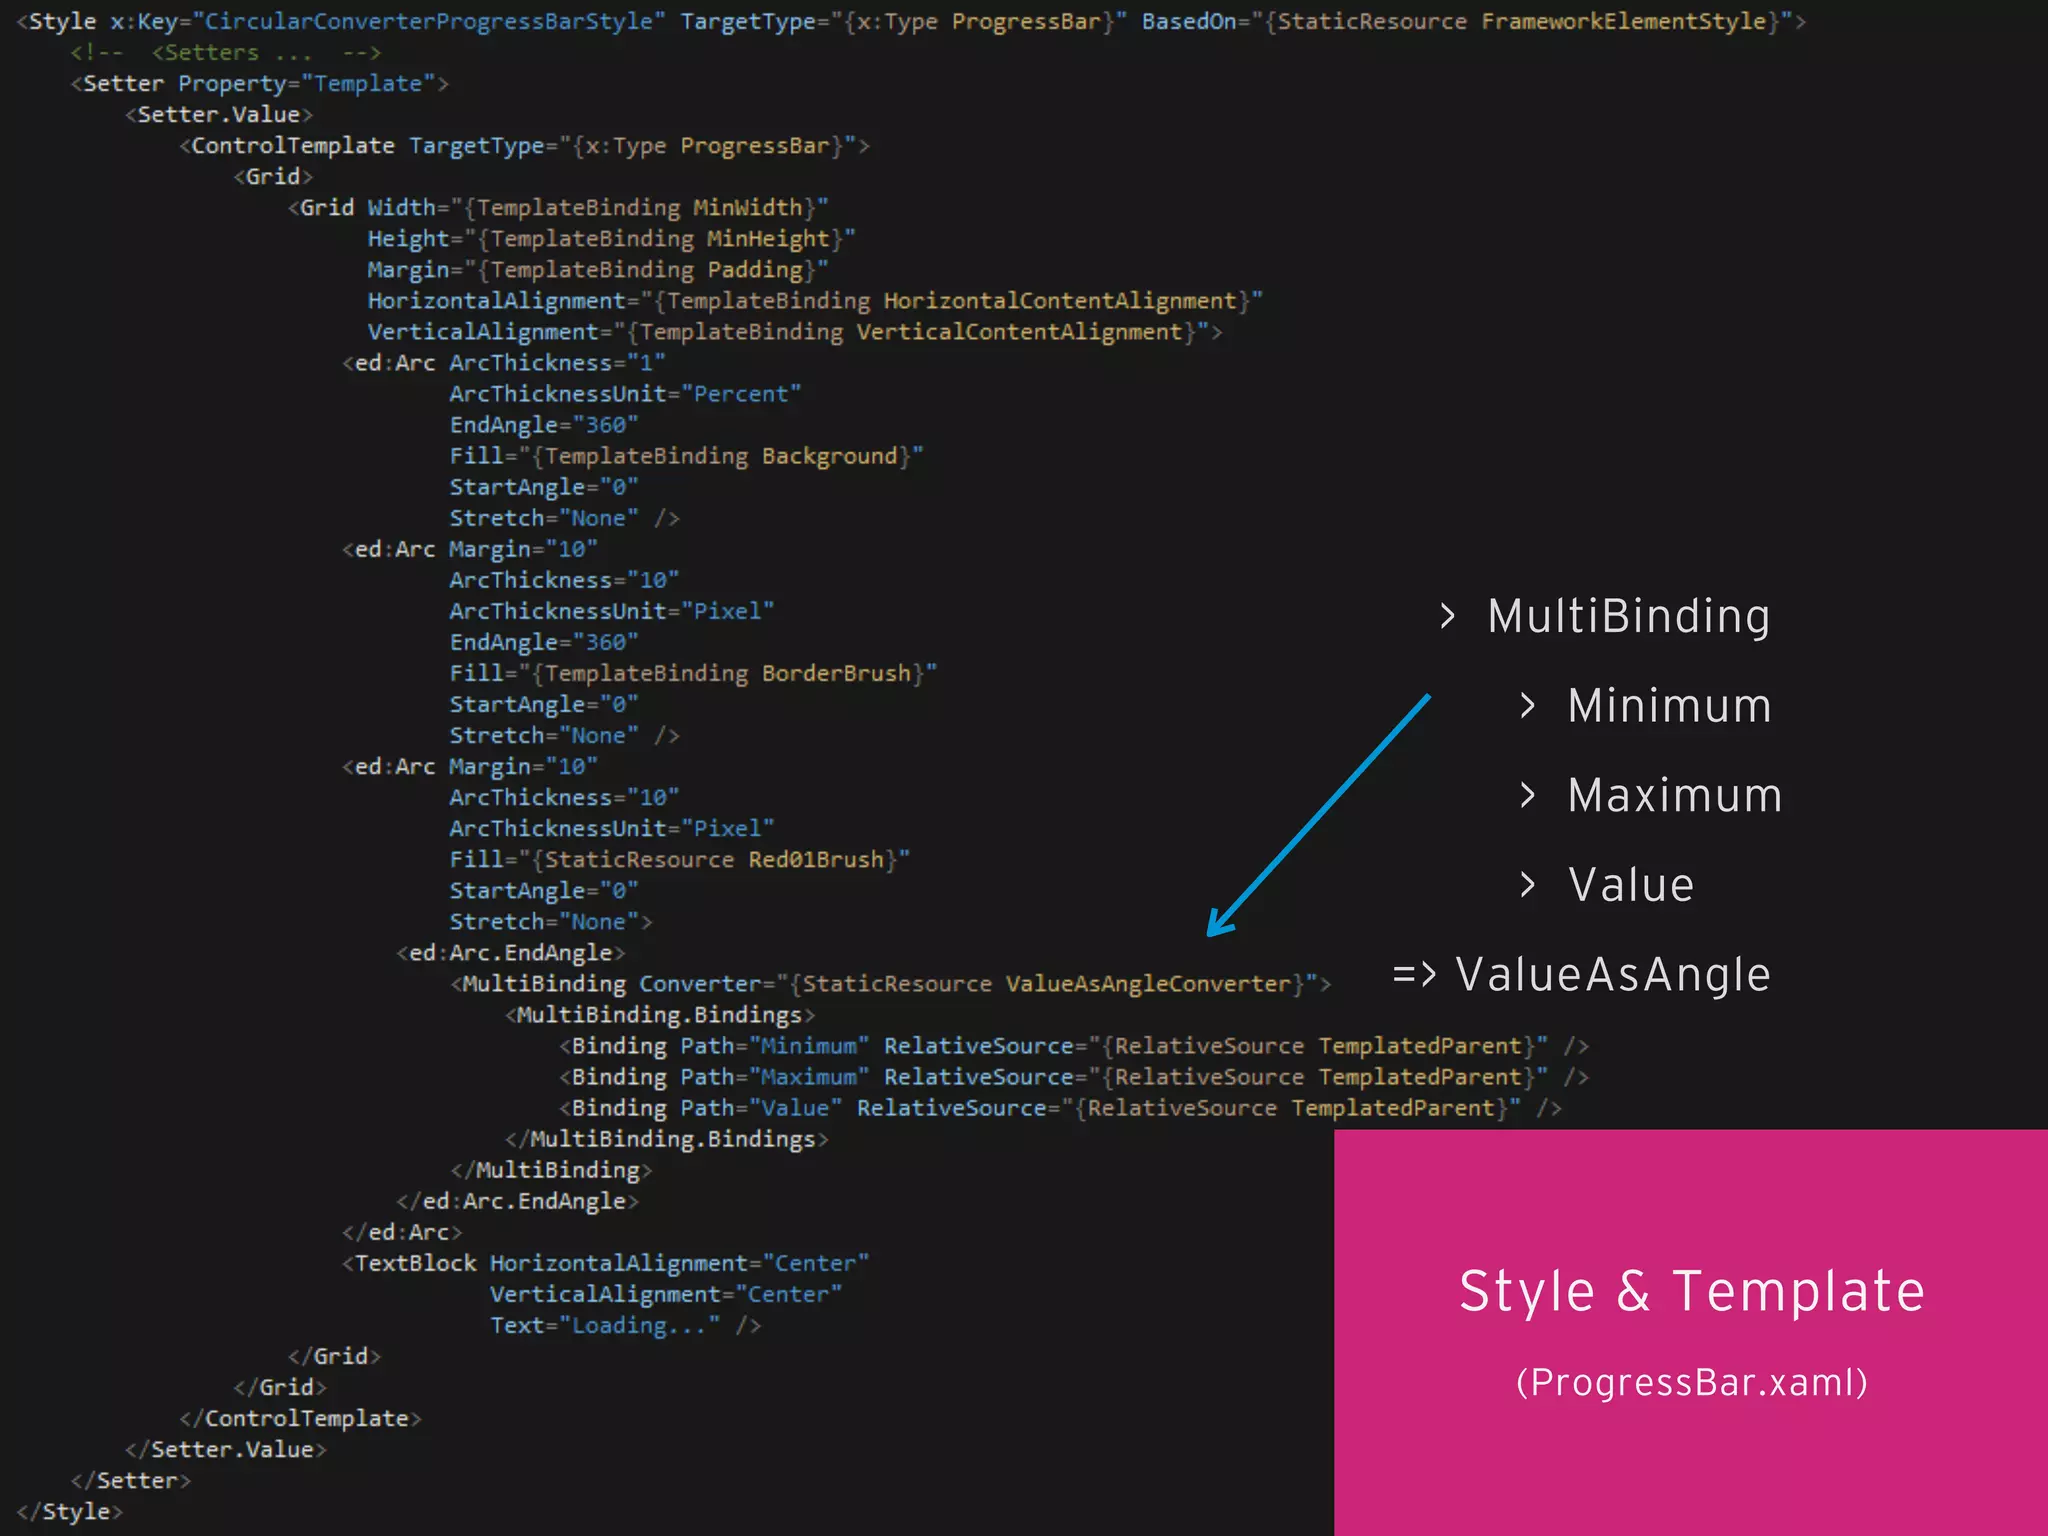Click the closing "</ControlTemplate>" tag

click(300, 1418)
